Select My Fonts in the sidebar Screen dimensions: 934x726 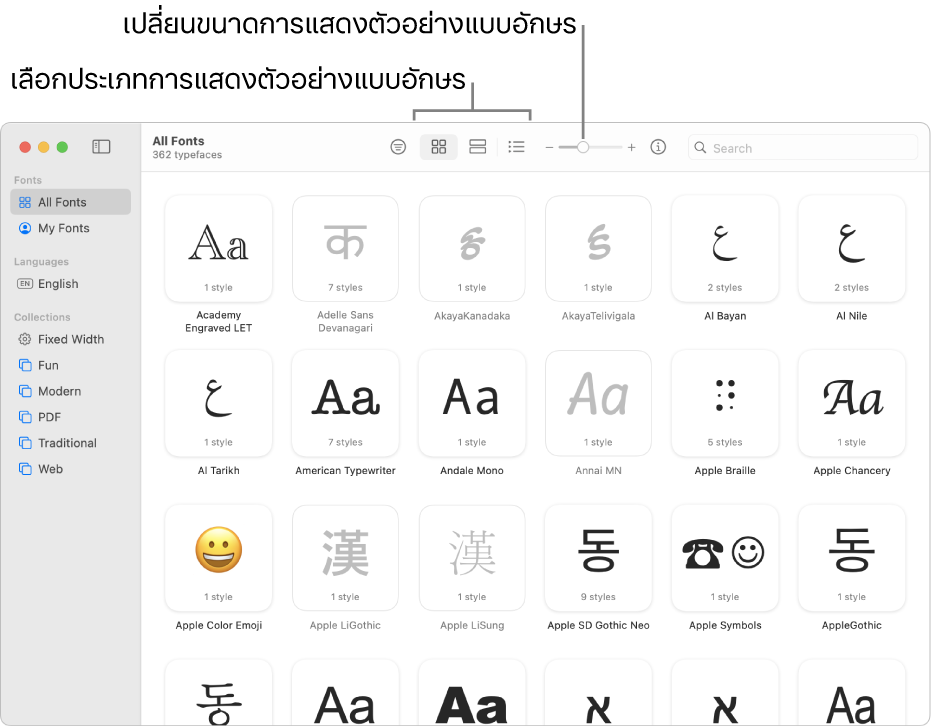[x=70, y=228]
